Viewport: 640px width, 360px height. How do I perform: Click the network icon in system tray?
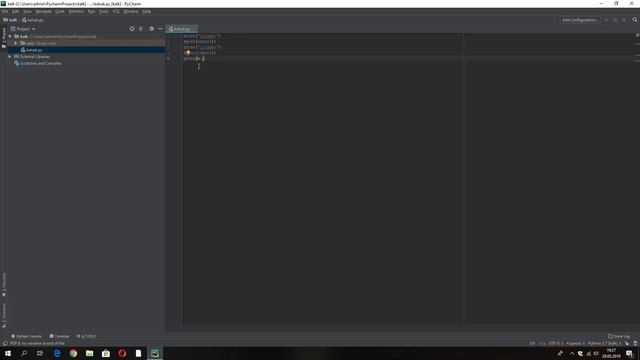[x=588, y=353]
